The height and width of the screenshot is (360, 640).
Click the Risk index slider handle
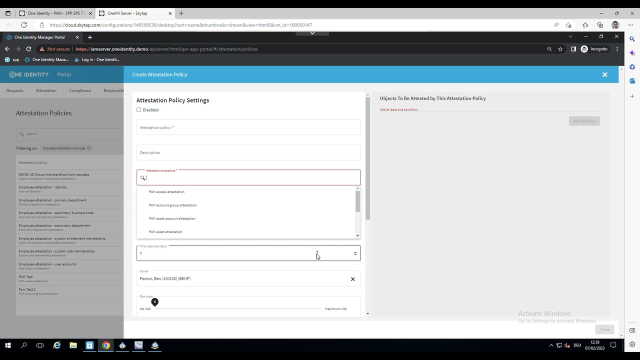155,302
